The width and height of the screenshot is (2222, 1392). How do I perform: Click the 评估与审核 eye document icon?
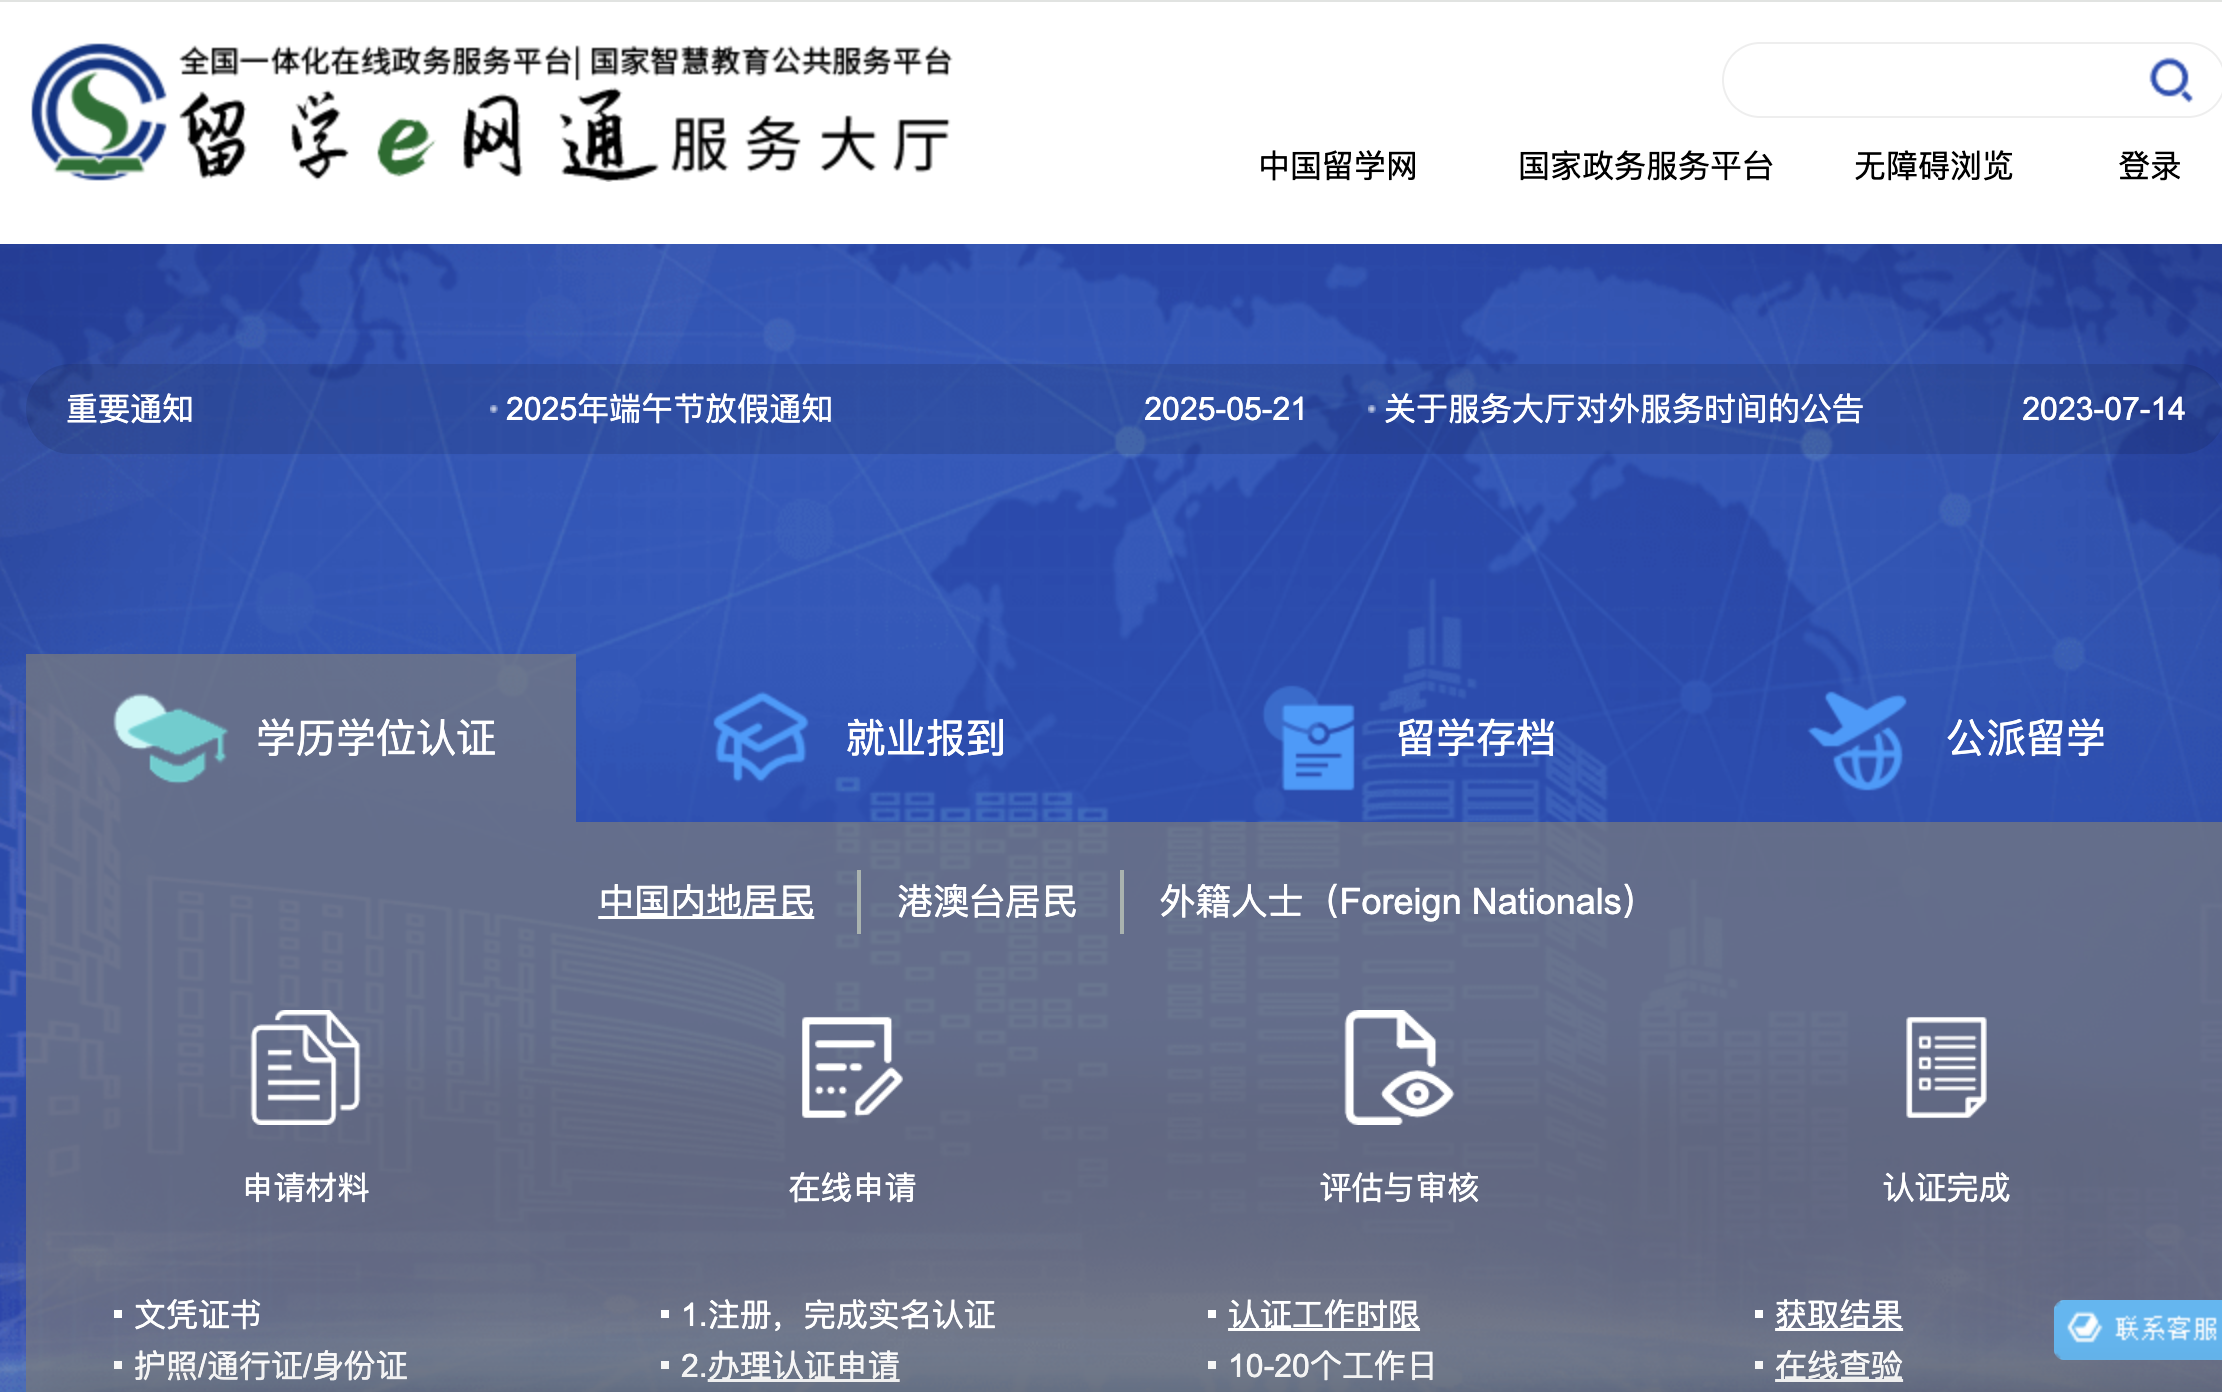pyautogui.click(x=1397, y=1068)
